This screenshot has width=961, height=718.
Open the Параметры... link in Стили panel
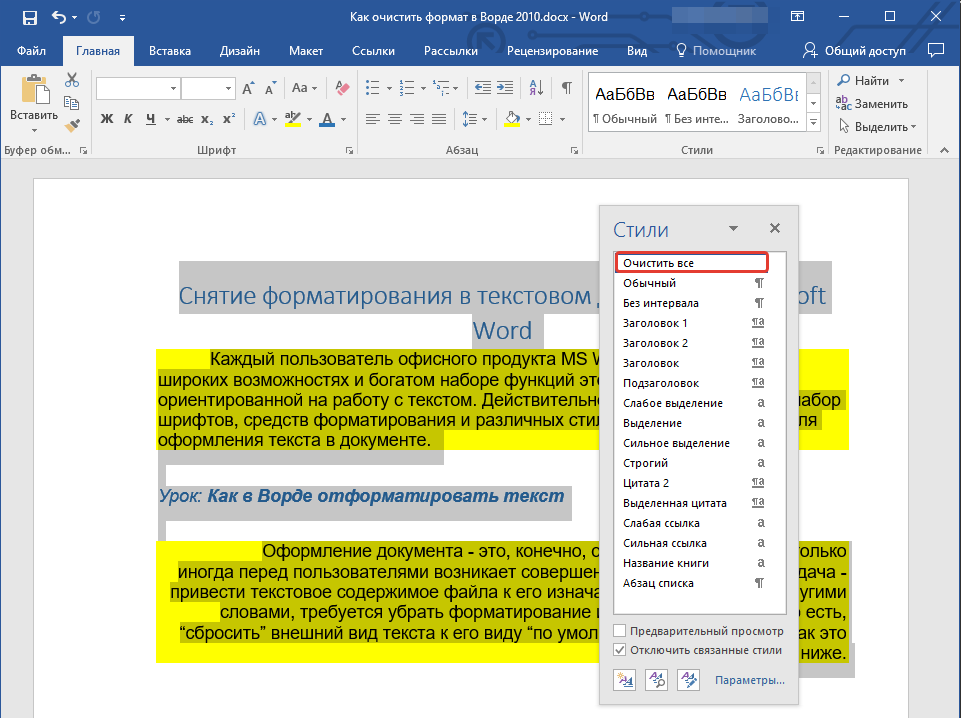[749, 681]
